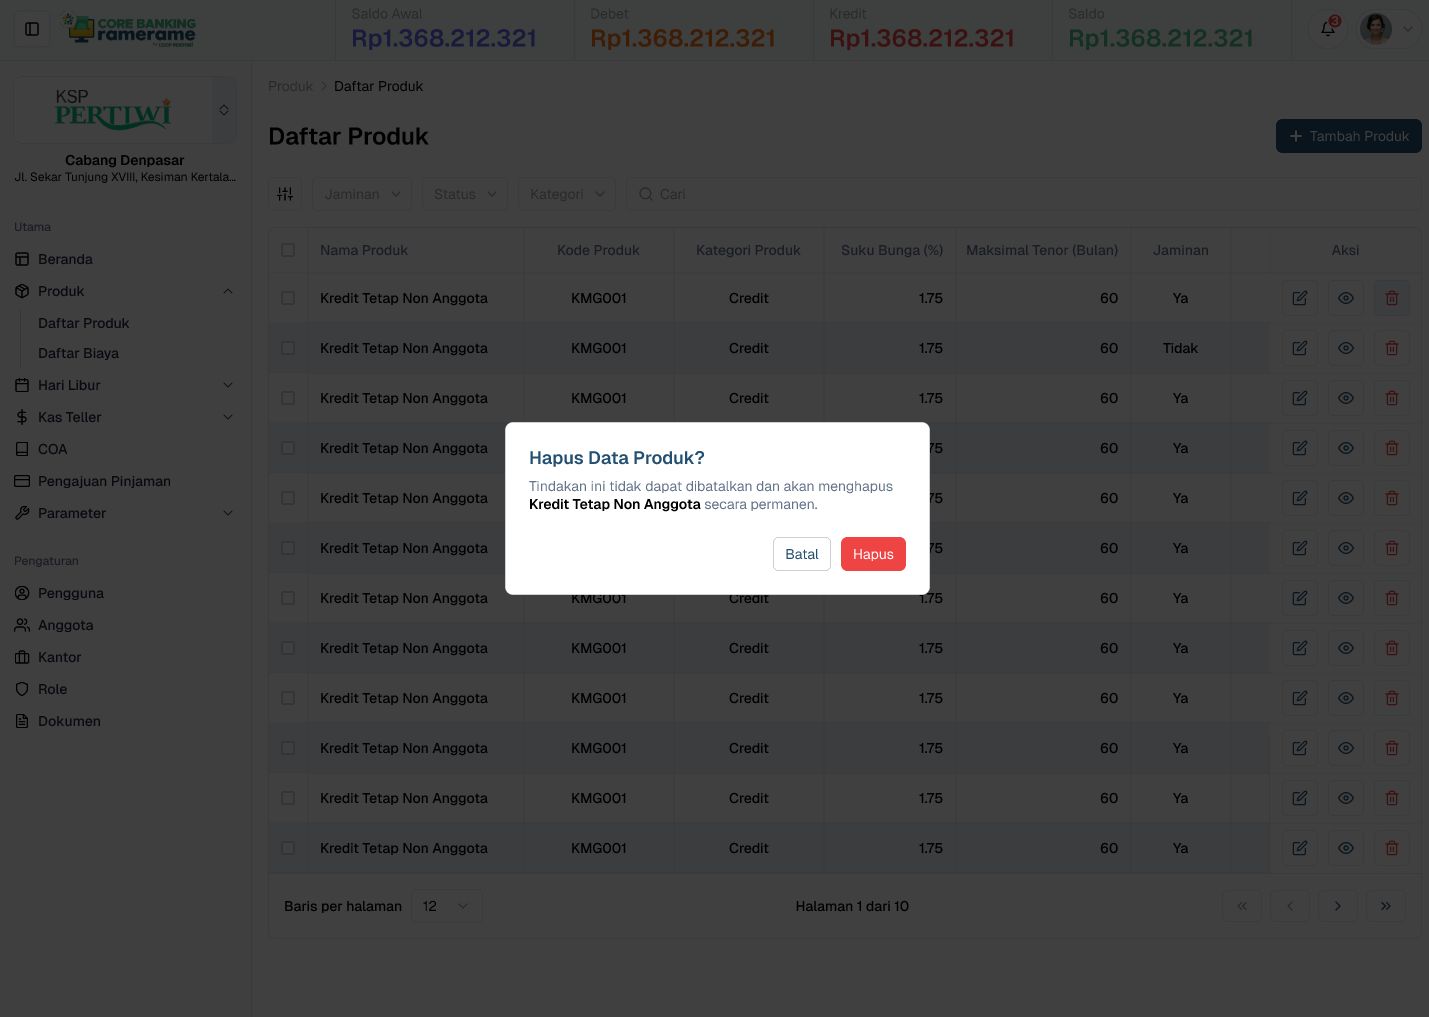Image resolution: width=1429 pixels, height=1017 pixels.
Task: Open the Dokumen section icon
Action: point(22,720)
